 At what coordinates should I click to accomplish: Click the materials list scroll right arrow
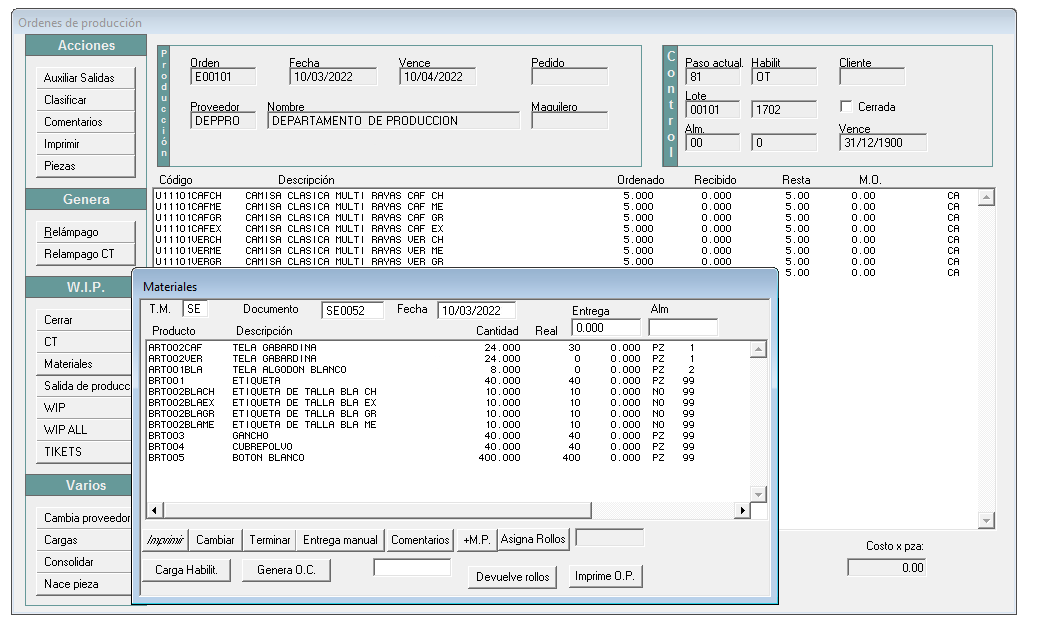click(x=743, y=510)
